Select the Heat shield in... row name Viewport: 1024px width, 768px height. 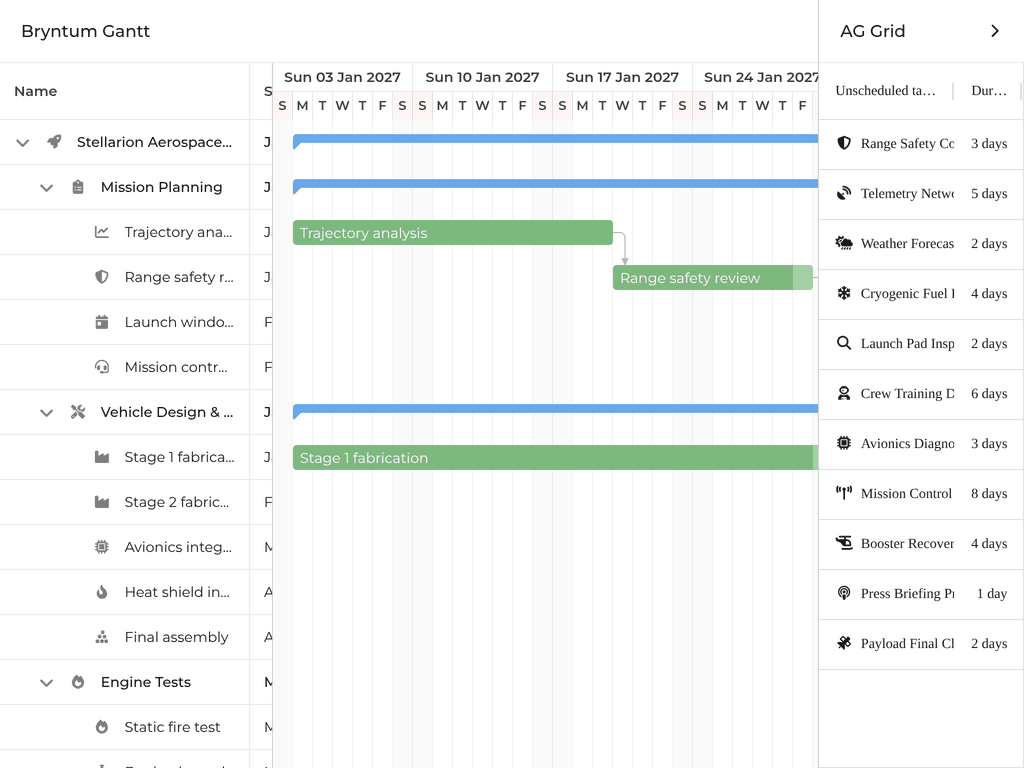point(177,592)
